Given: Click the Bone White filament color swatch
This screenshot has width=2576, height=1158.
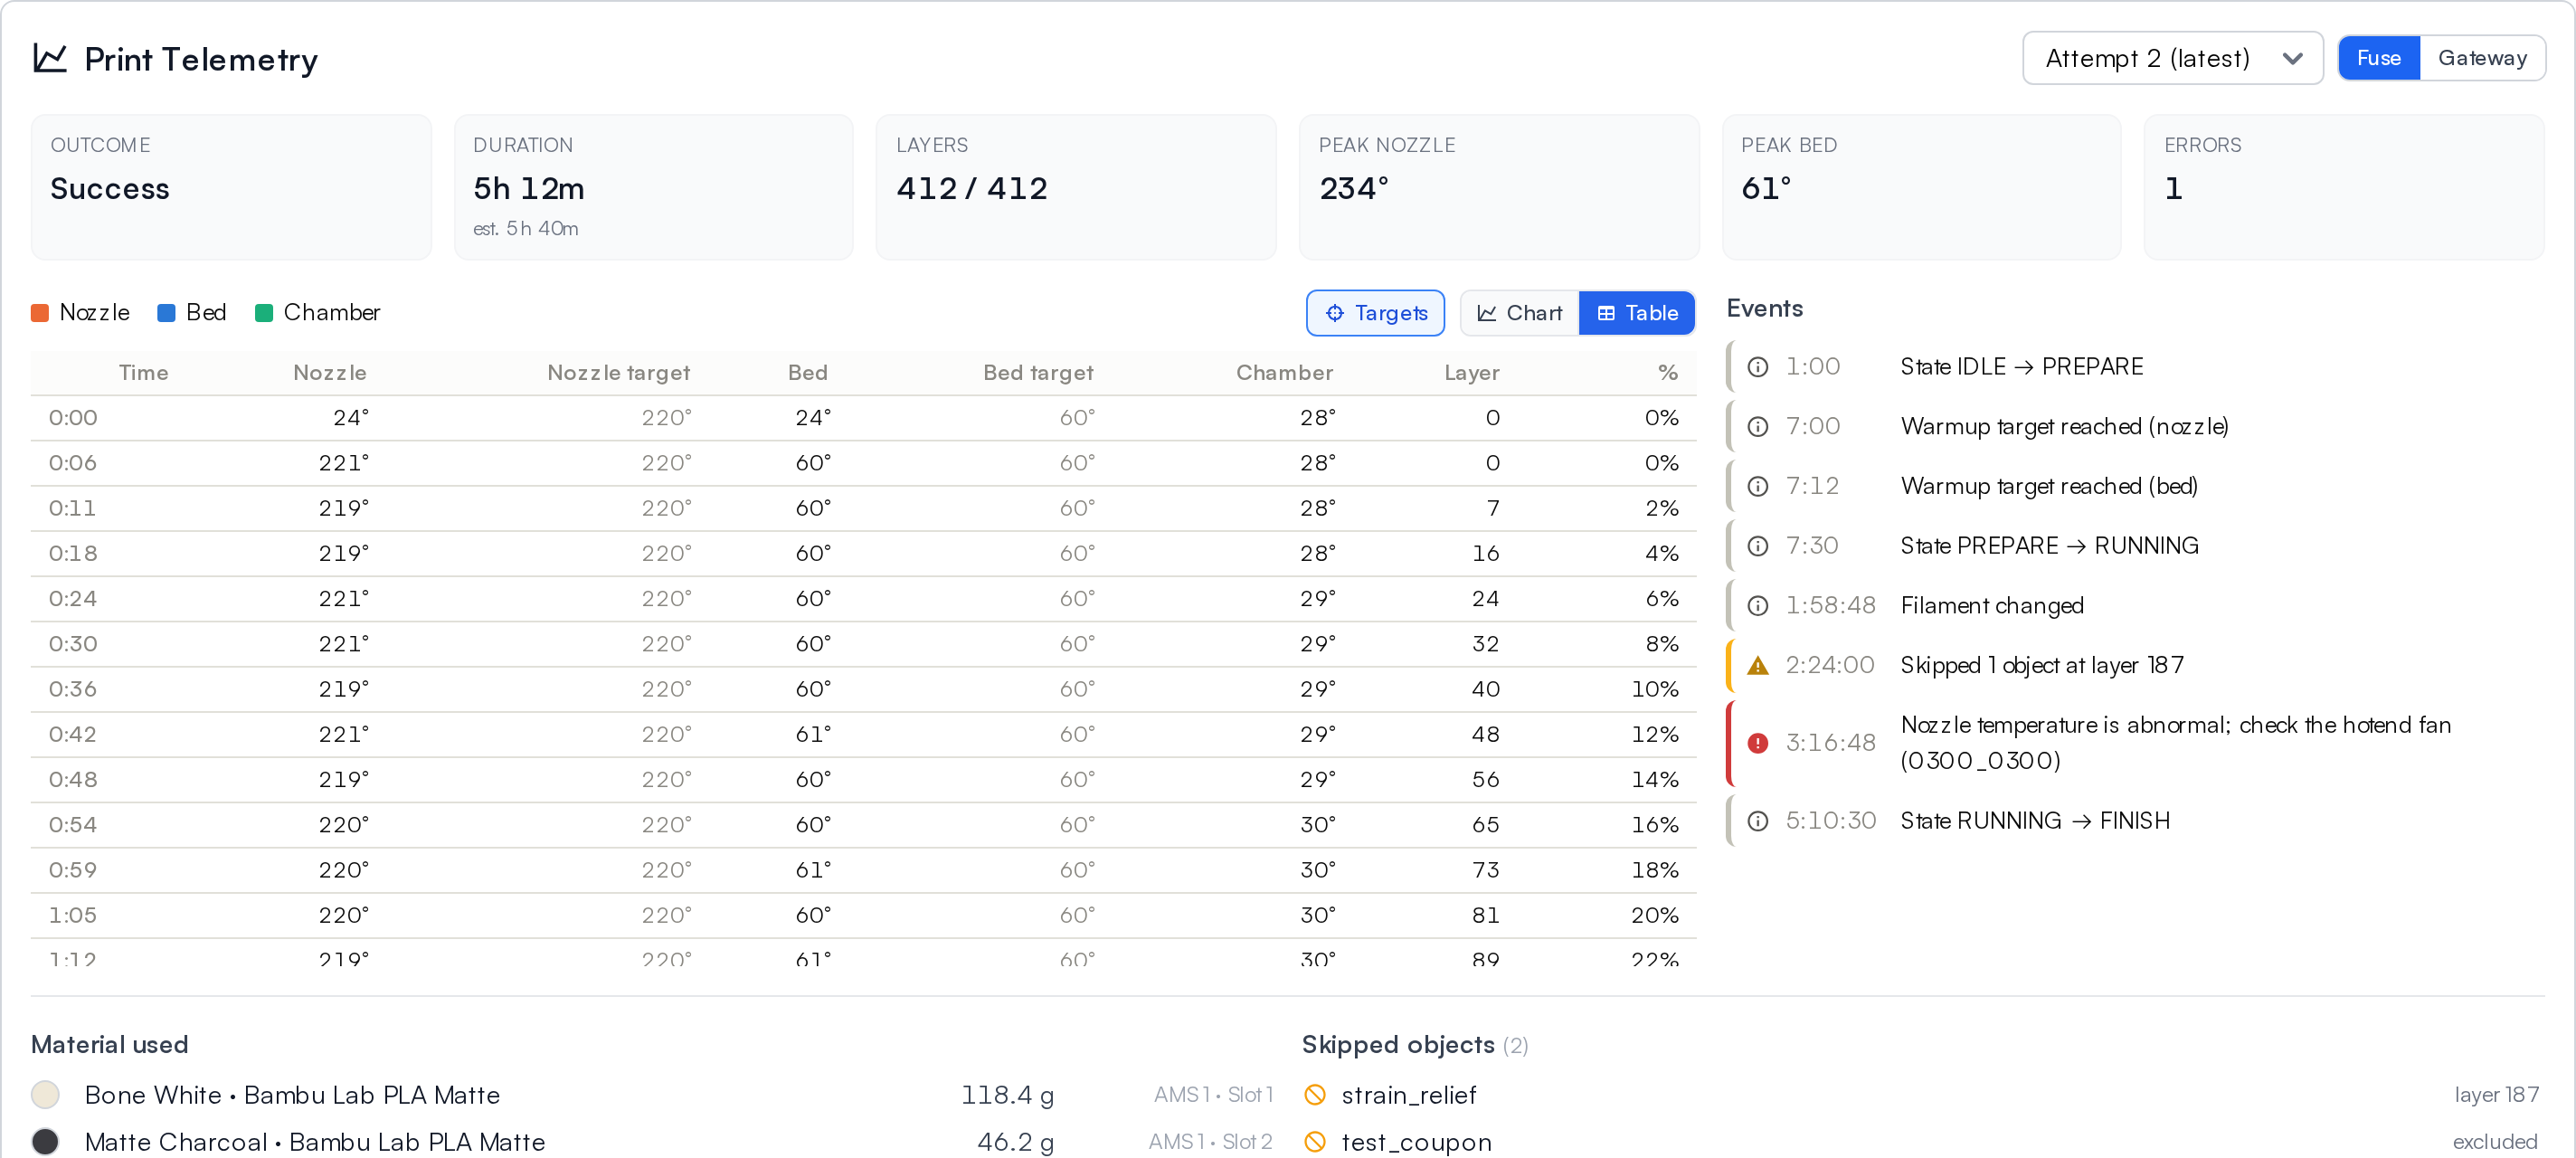Looking at the screenshot, I should pos(45,1095).
